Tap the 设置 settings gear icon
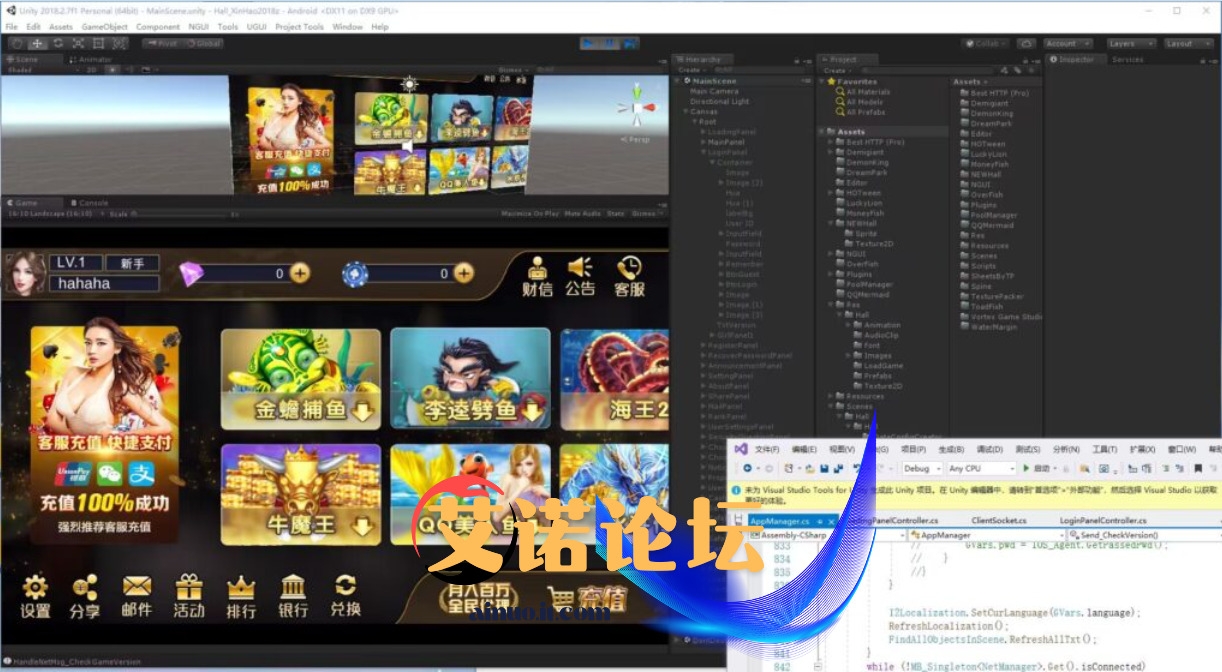The width and height of the screenshot is (1222, 672). pyautogui.click(x=35, y=596)
